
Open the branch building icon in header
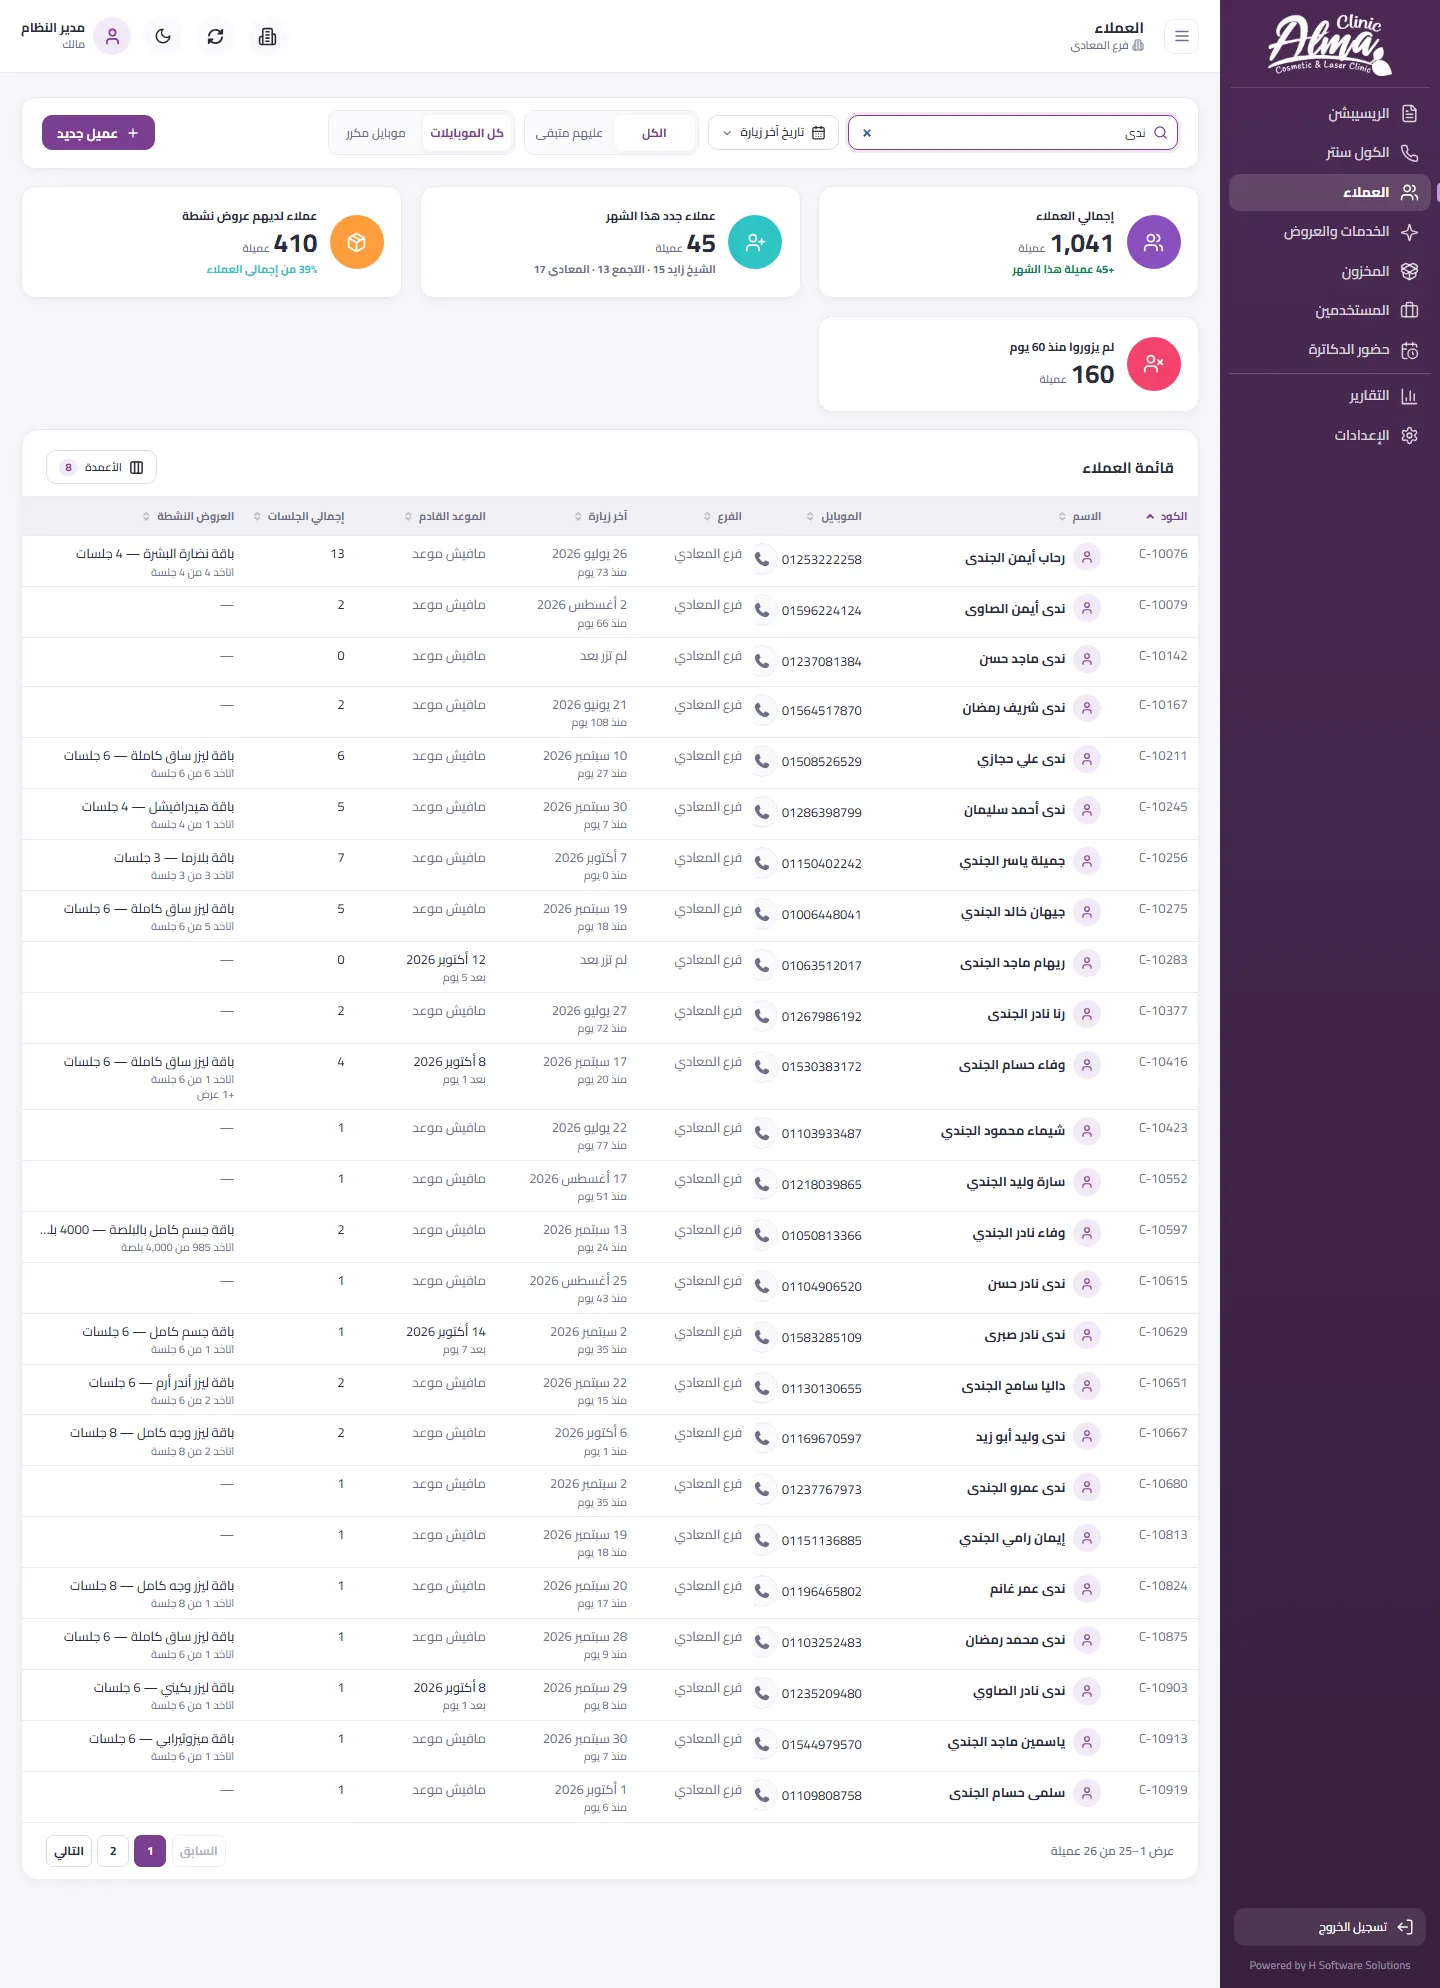pos(267,37)
